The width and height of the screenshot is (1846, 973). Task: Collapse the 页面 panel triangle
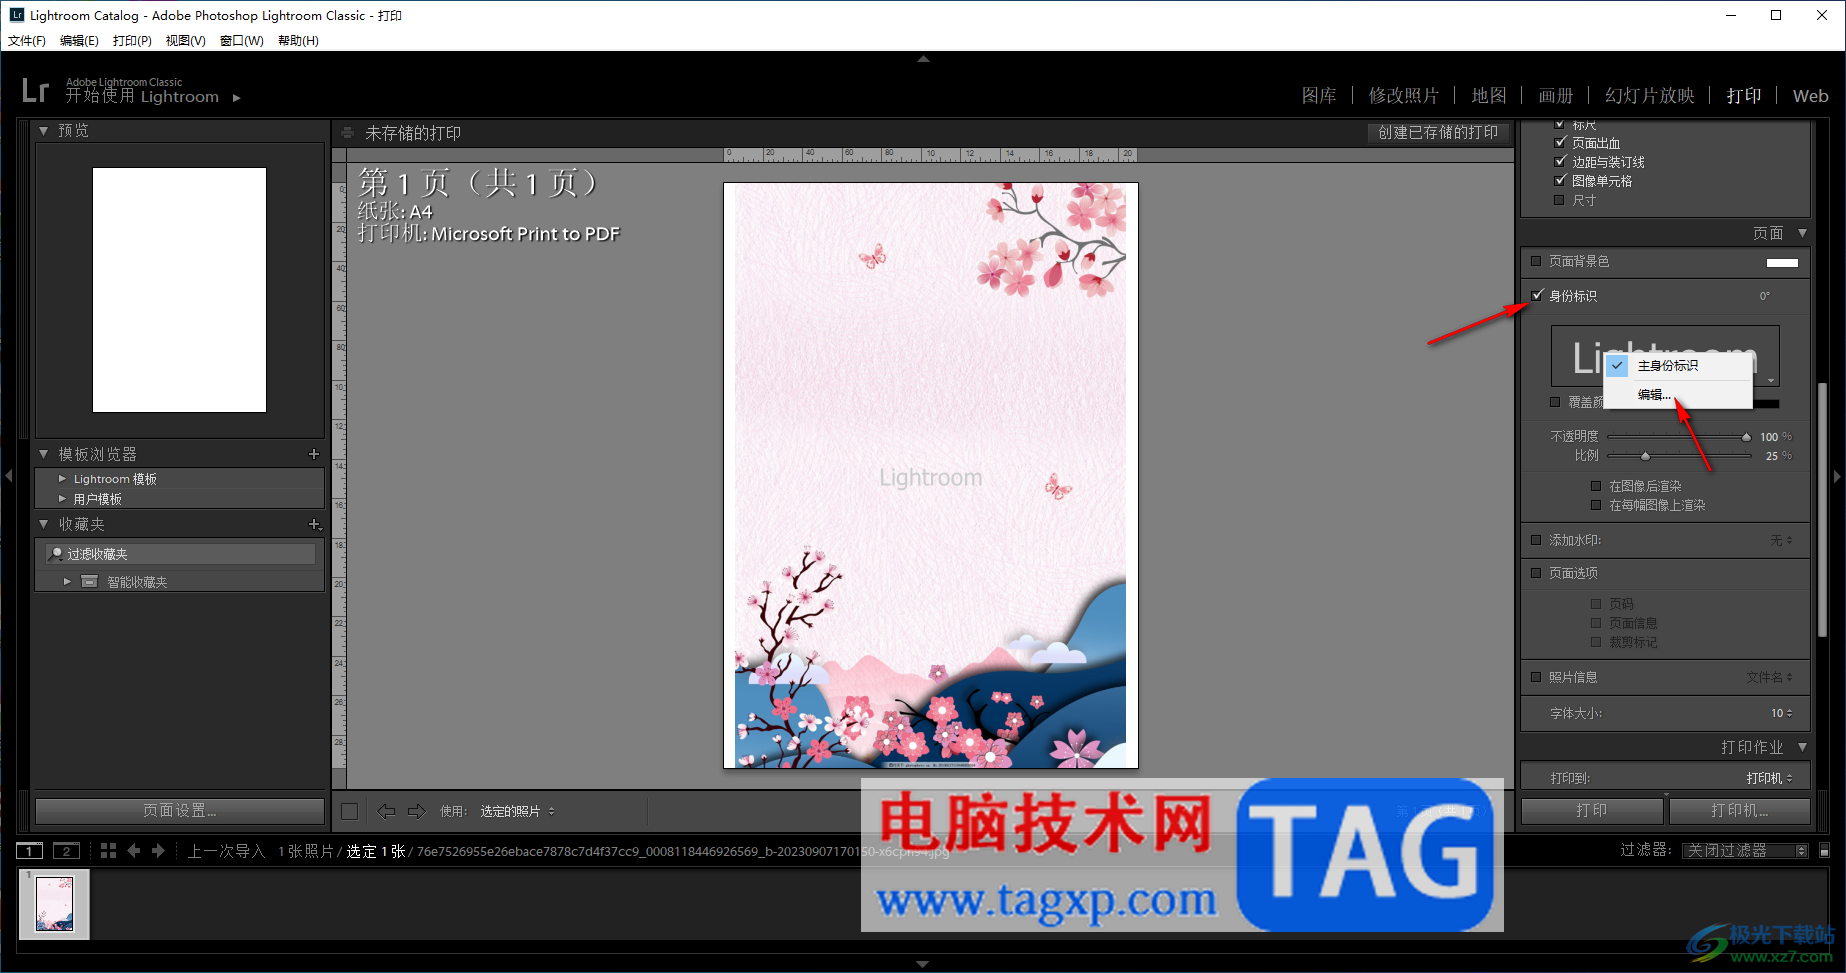pos(1802,233)
